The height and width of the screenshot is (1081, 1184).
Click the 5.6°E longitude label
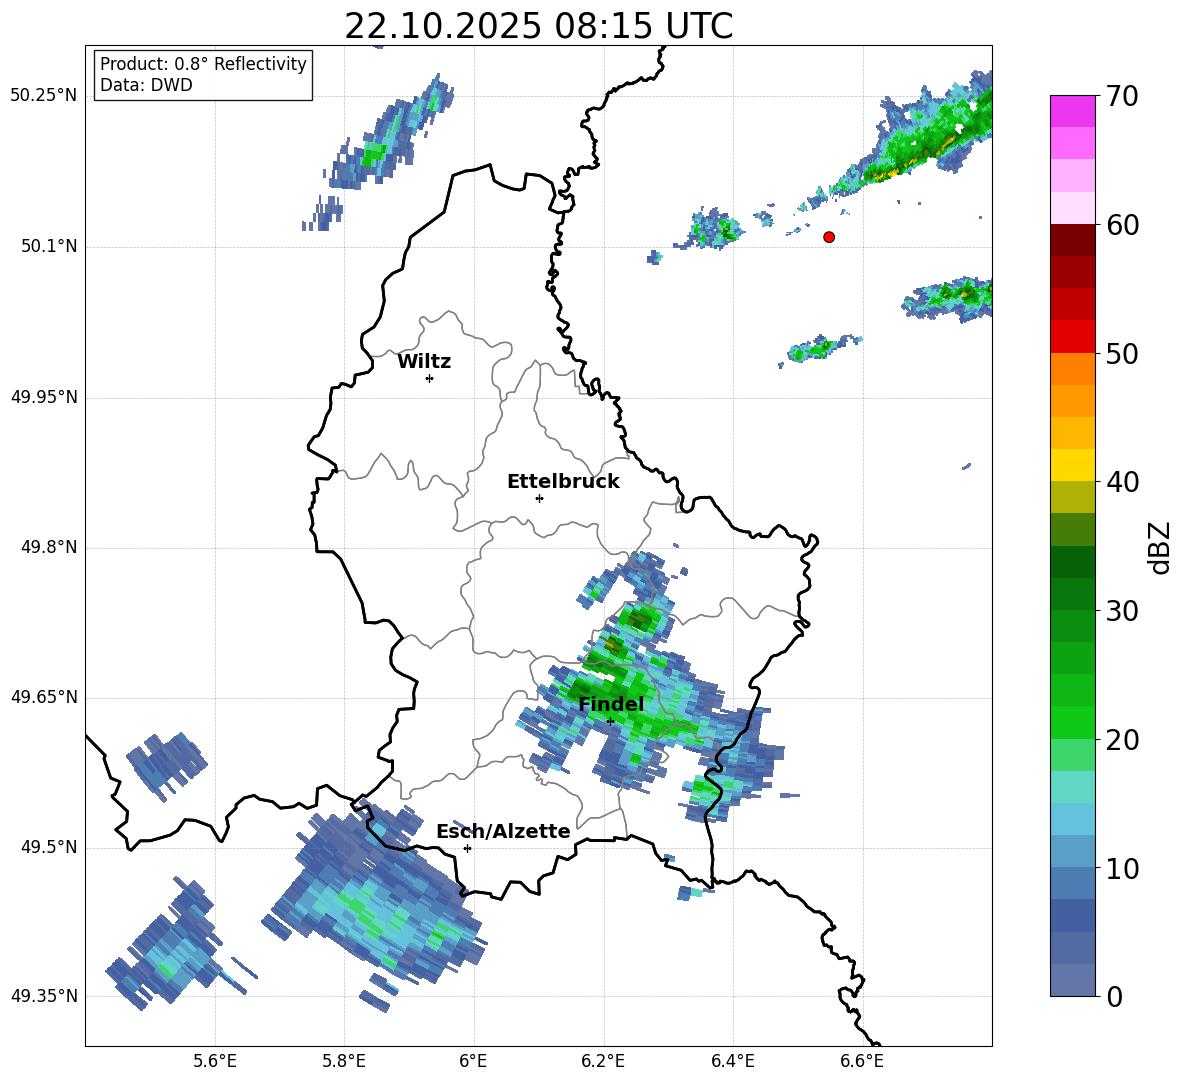(x=215, y=1061)
